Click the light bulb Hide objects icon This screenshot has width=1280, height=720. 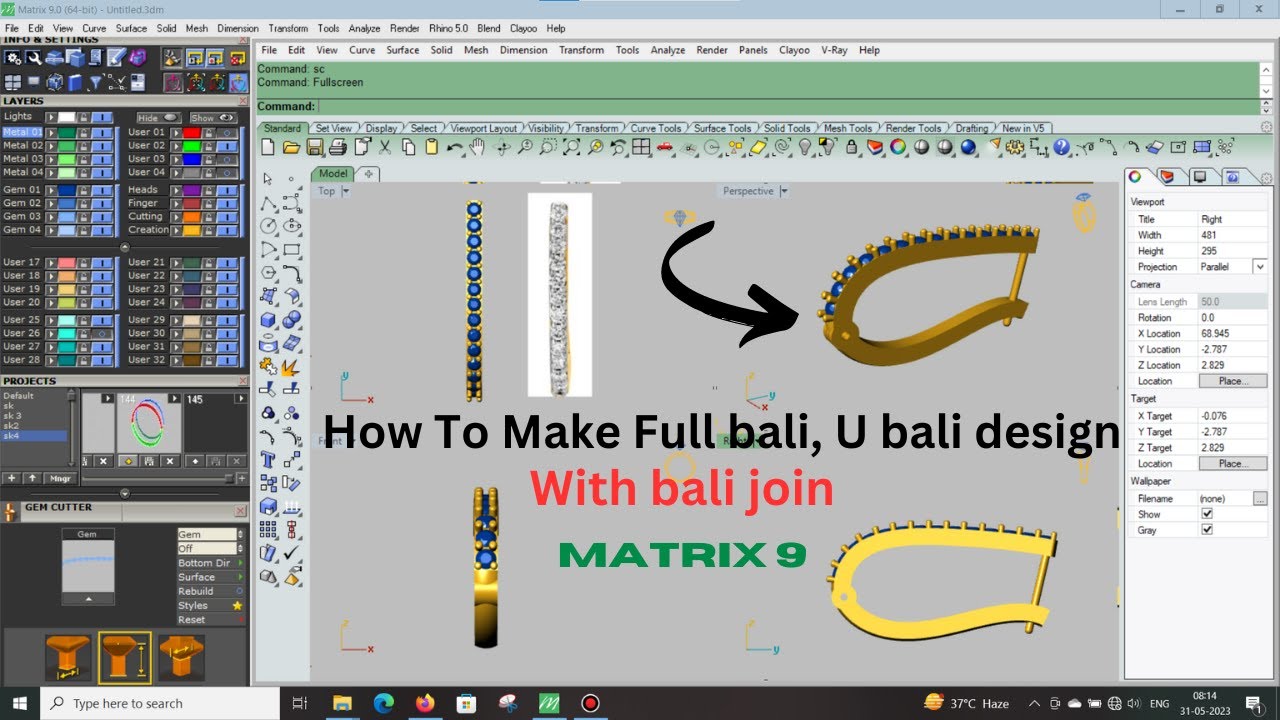805,147
